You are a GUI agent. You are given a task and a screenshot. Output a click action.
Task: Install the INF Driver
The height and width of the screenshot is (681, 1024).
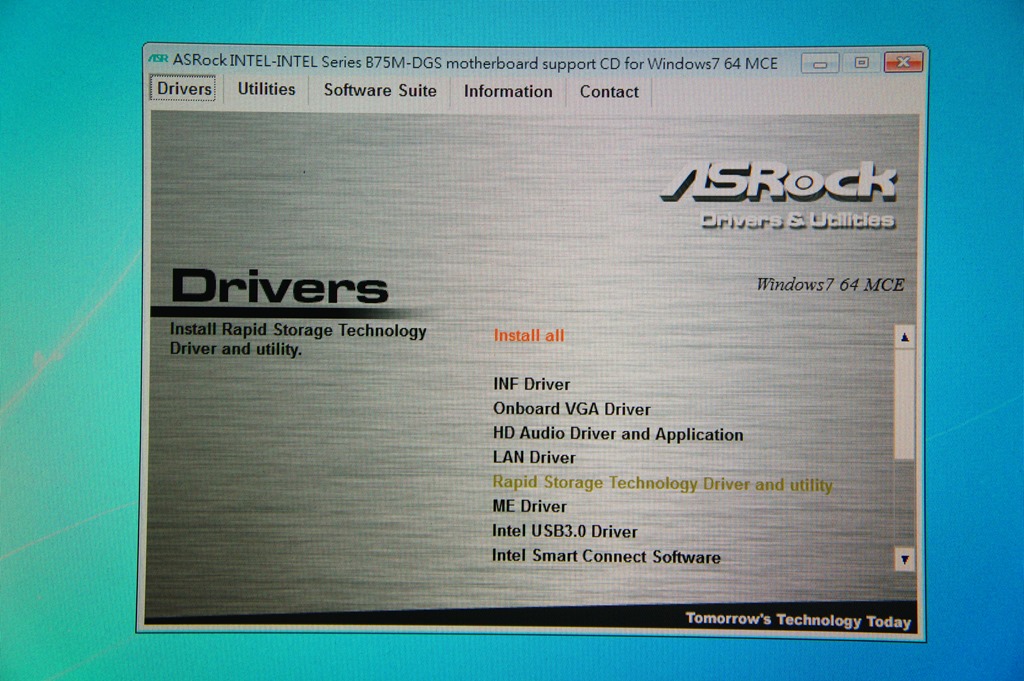(x=532, y=384)
